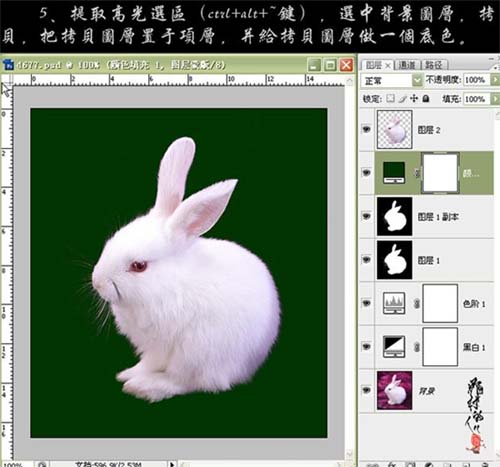Image resolution: width=500 pixels, height=467 pixels.
Task: Toggle visibility of 色阶 1 layer
Action: 367,303
